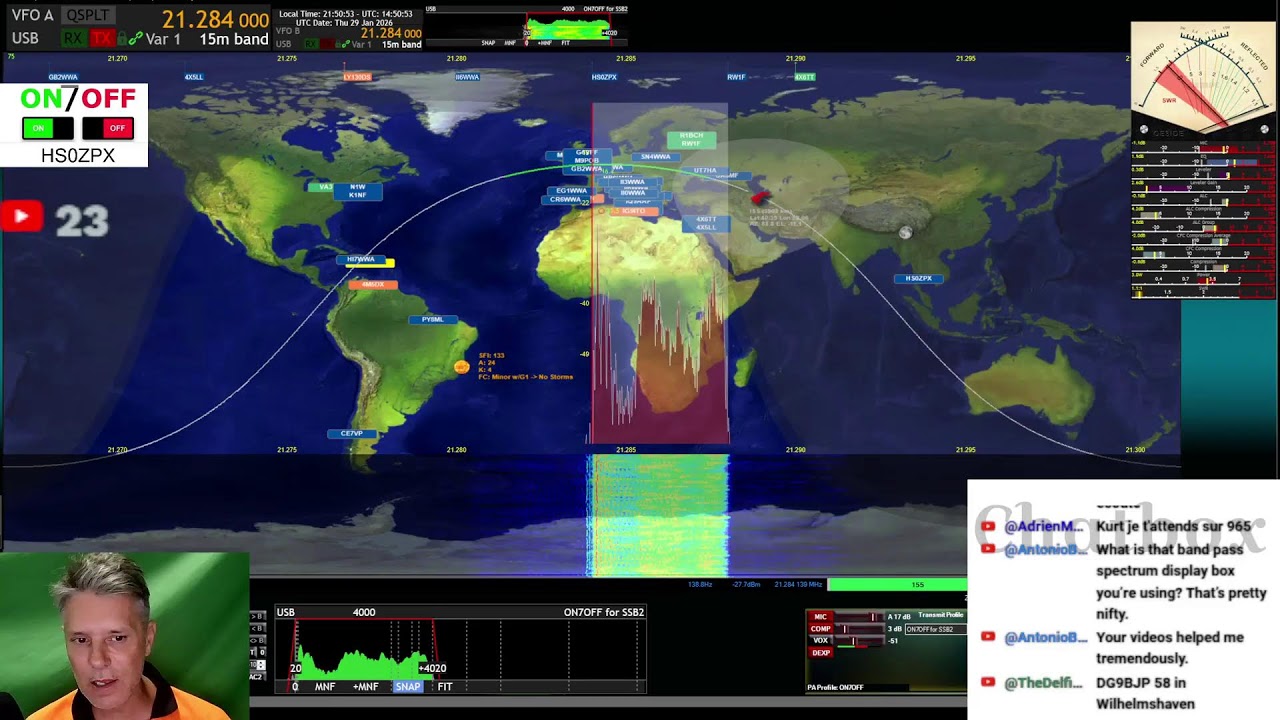Toggle the red MIC button

point(821,617)
